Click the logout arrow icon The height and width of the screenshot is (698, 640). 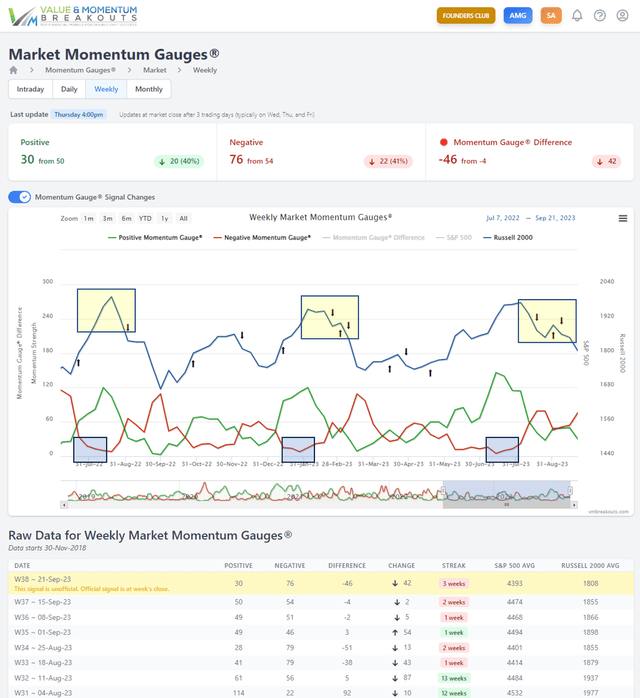tap(622, 16)
